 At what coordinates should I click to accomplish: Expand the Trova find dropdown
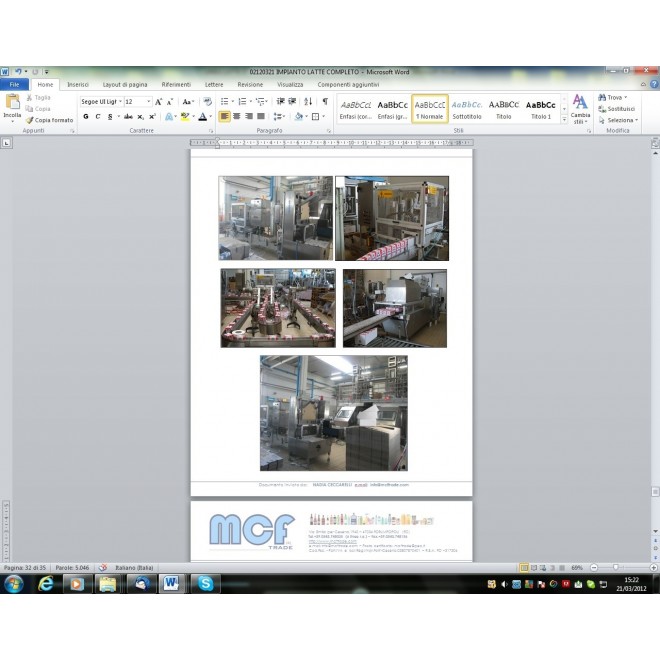[x=625, y=98]
